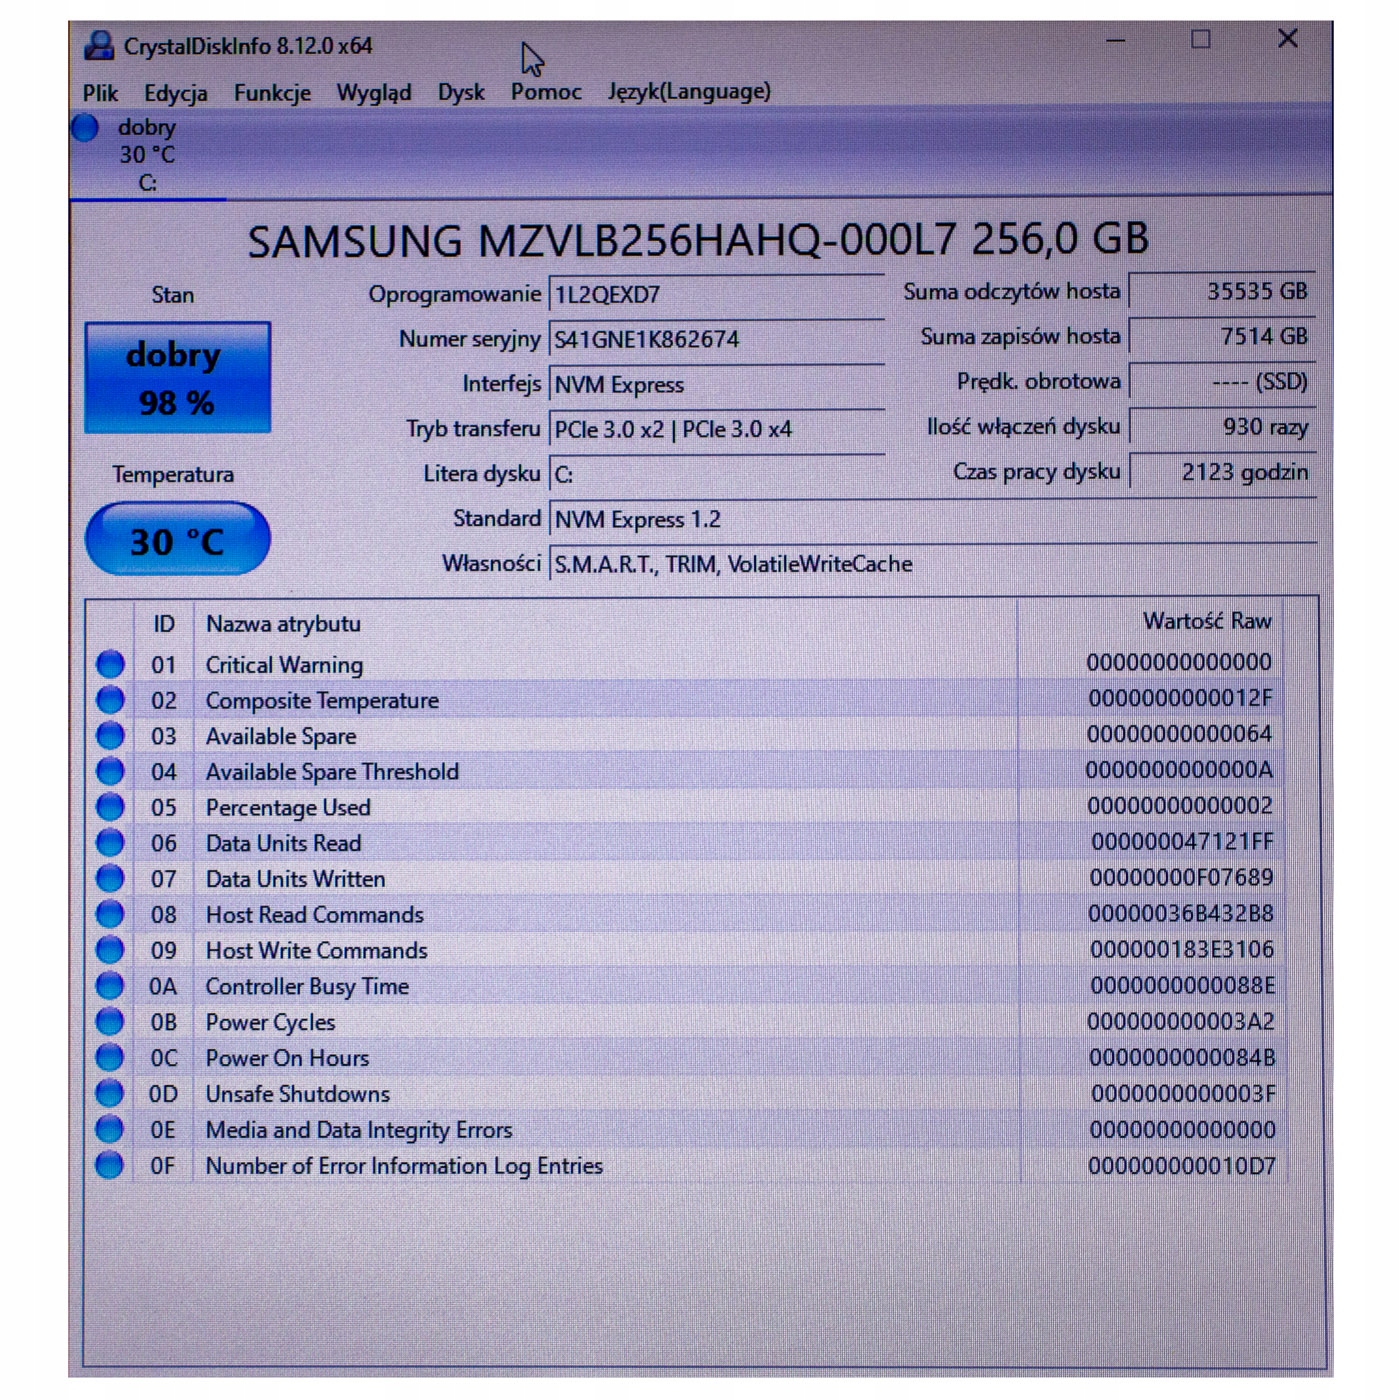The height and width of the screenshot is (1400, 1400).
Task: Select the C: drive status circle at top
Action: (85, 126)
